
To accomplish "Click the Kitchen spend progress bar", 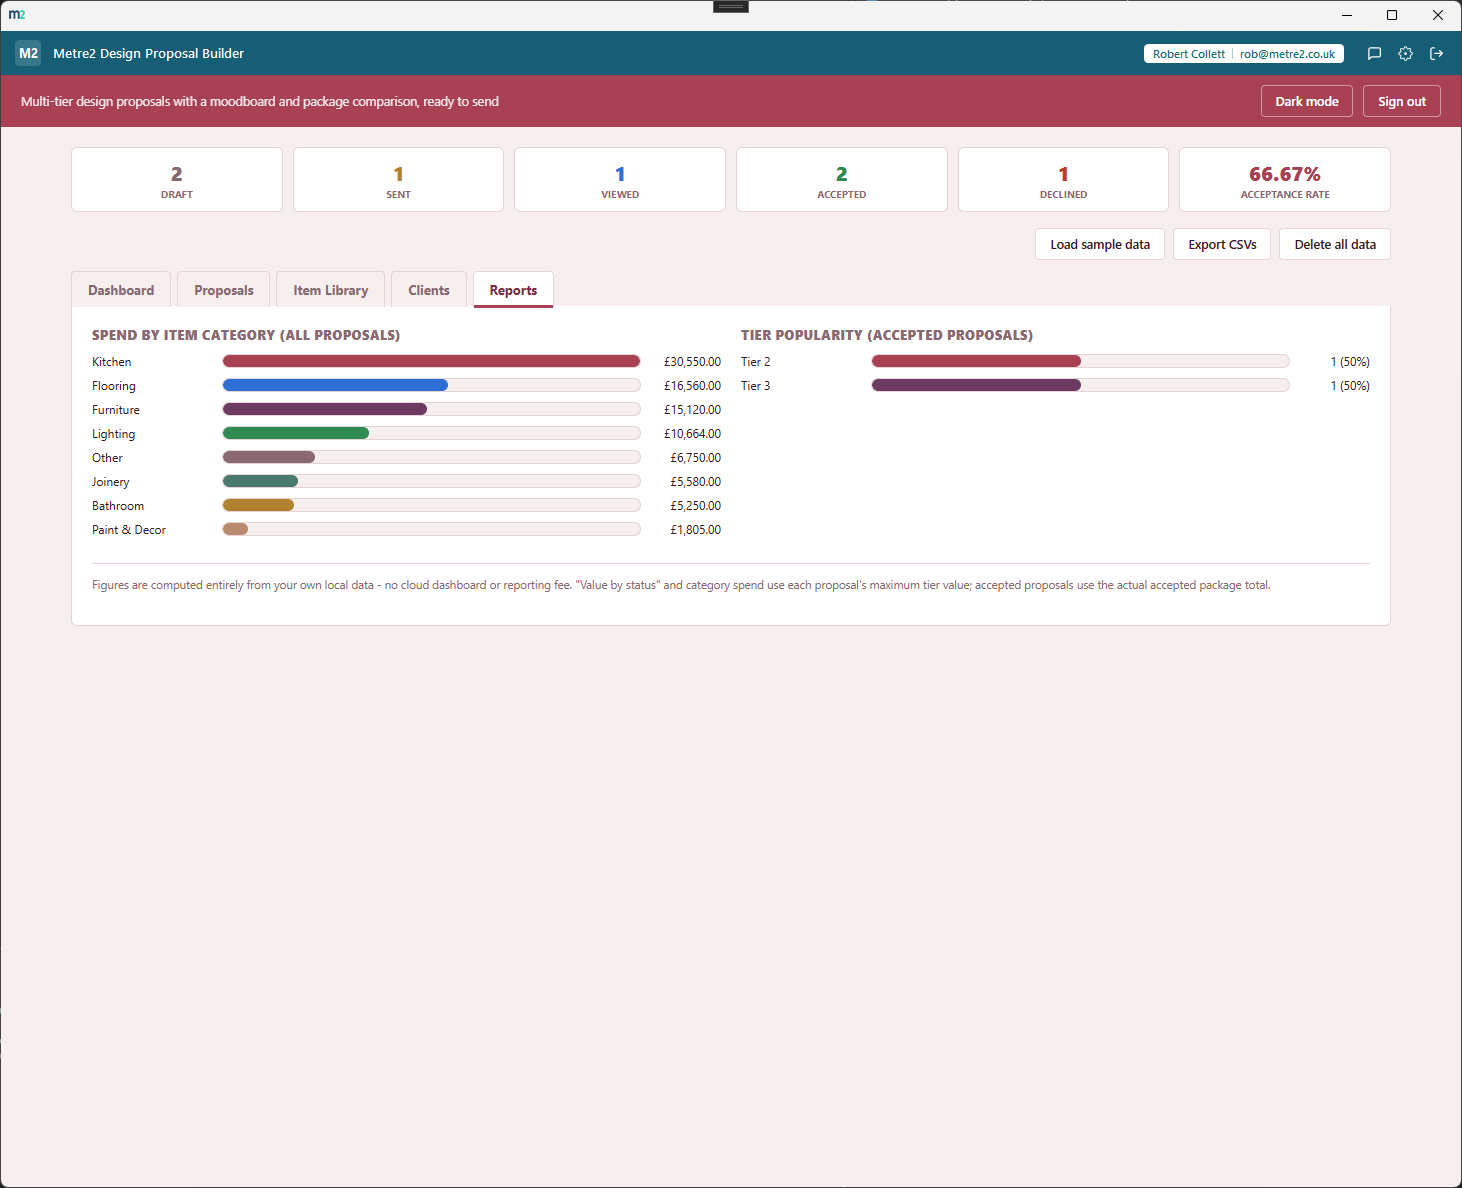I will tap(431, 361).
